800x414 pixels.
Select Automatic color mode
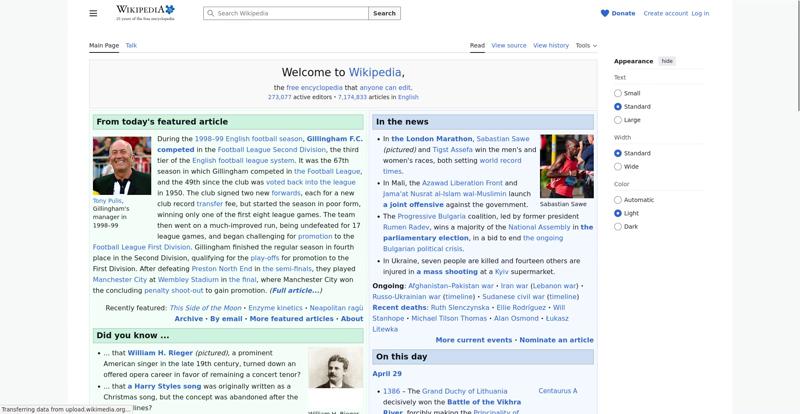[x=618, y=200]
